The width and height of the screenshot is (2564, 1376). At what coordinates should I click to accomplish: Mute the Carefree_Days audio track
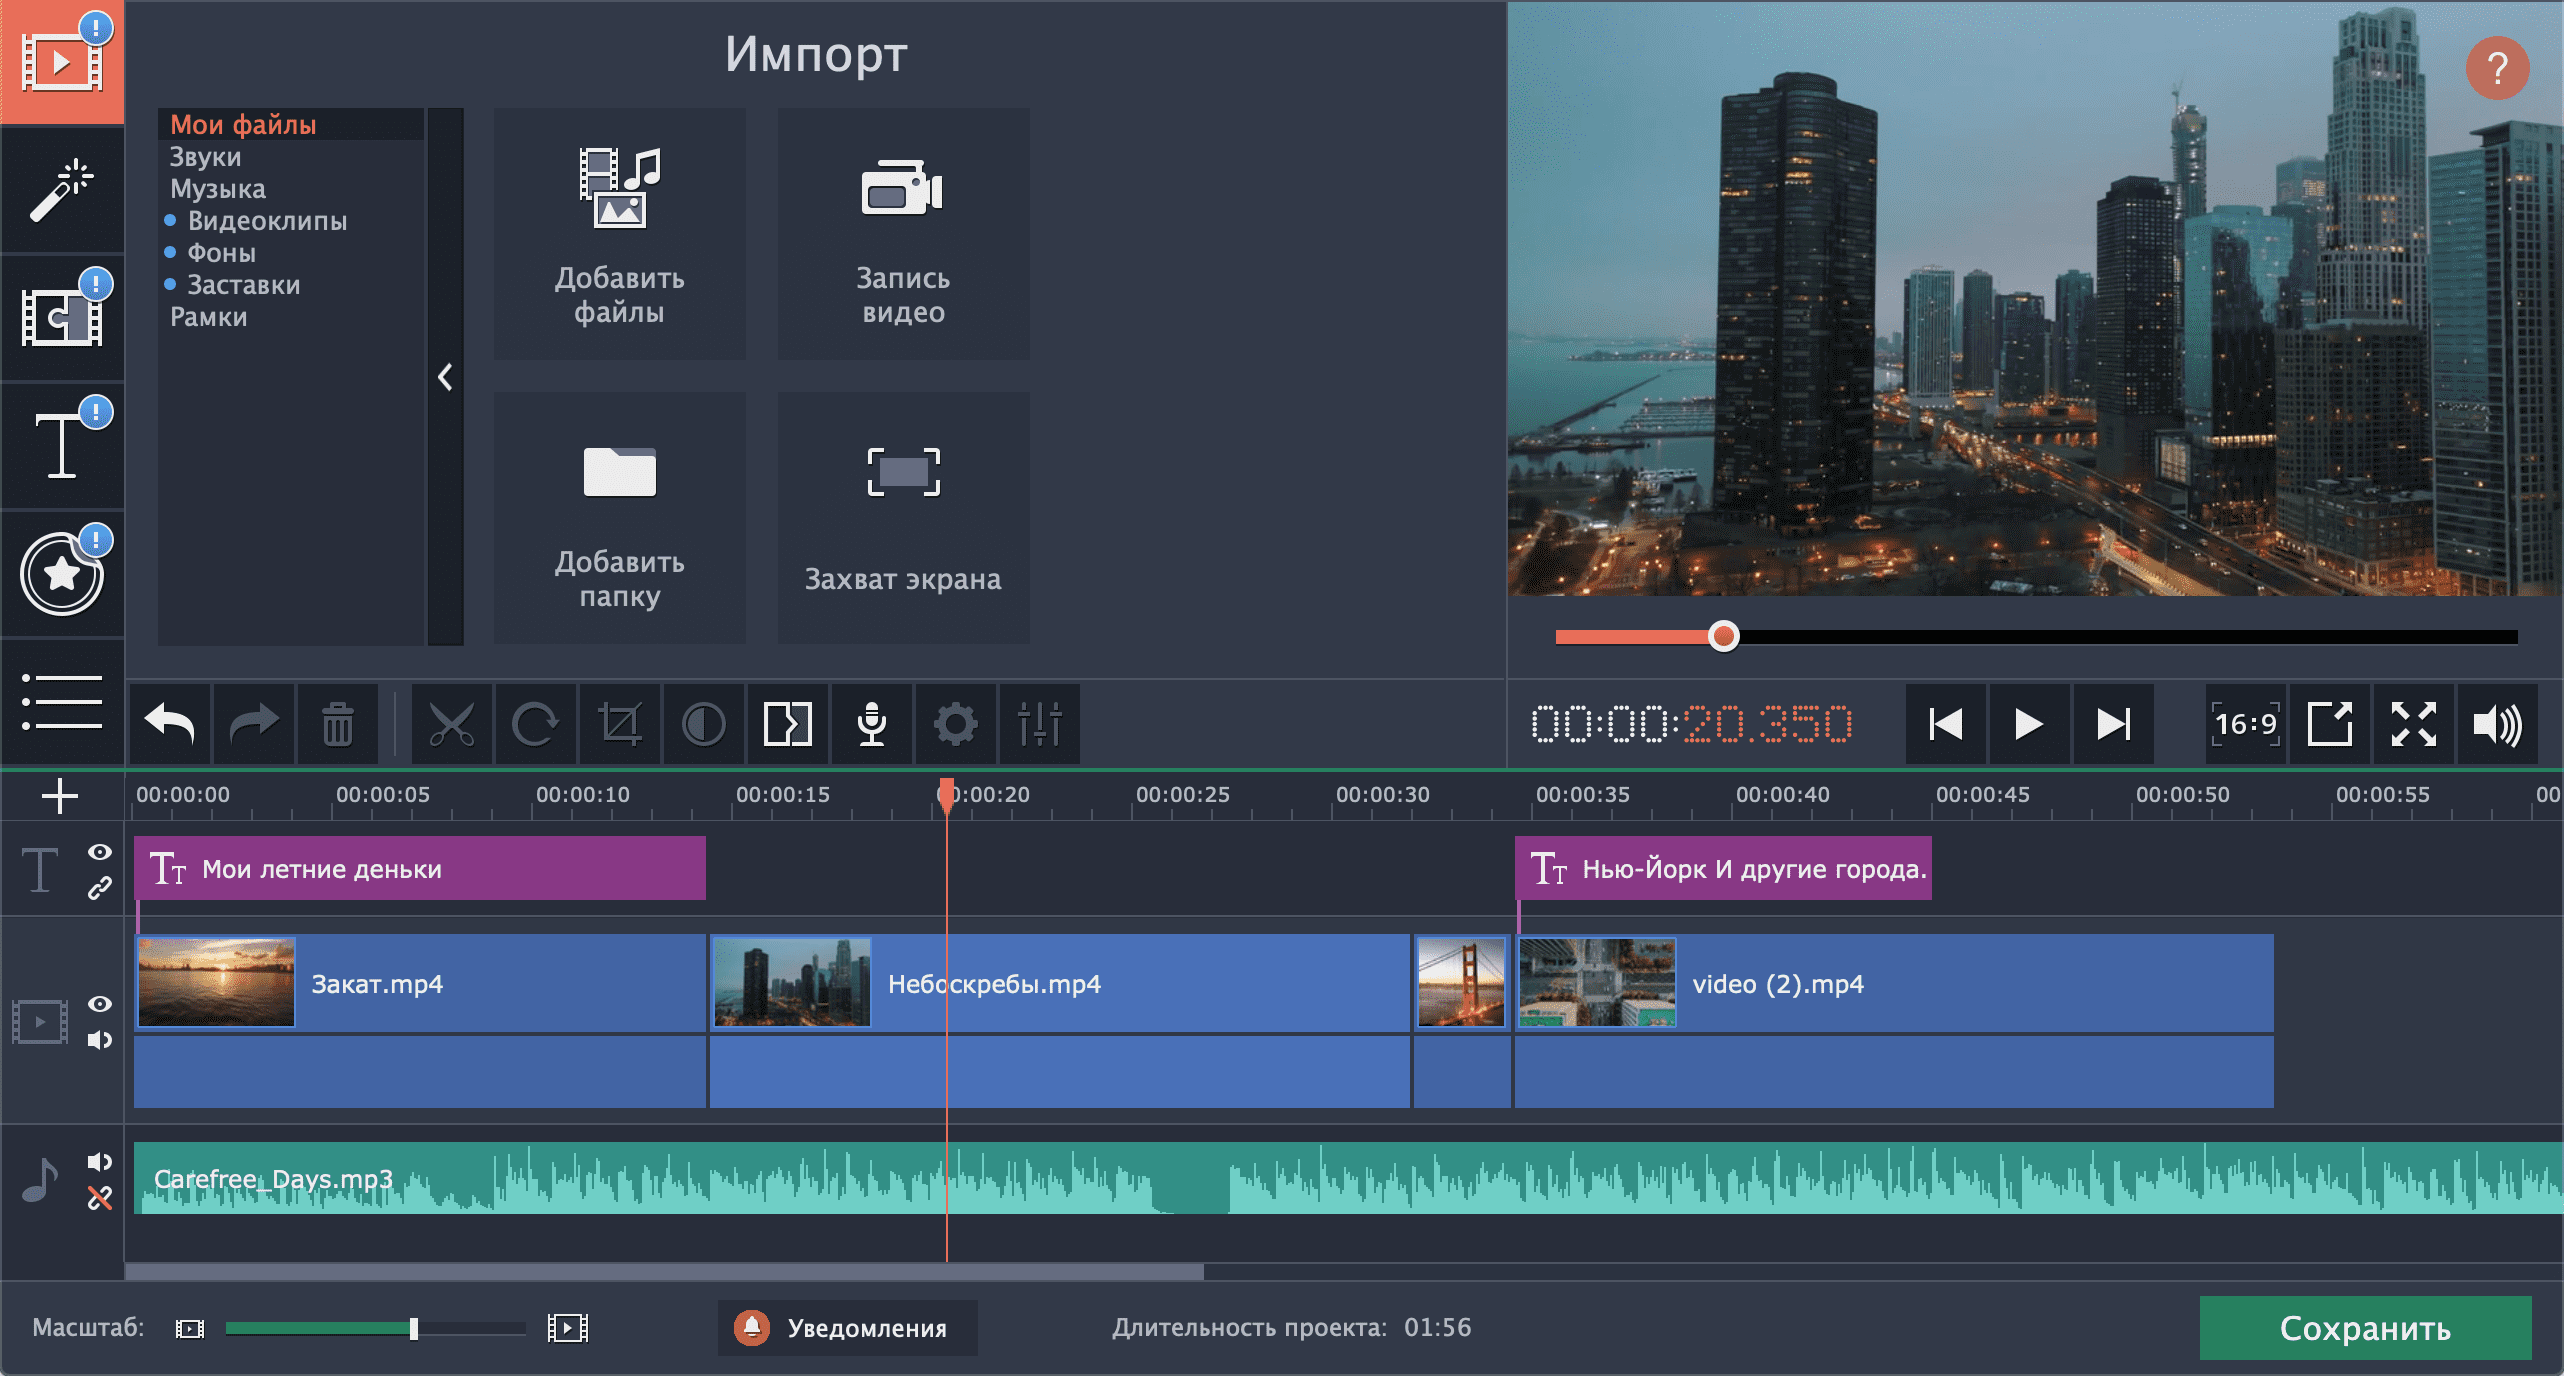[x=99, y=1162]
